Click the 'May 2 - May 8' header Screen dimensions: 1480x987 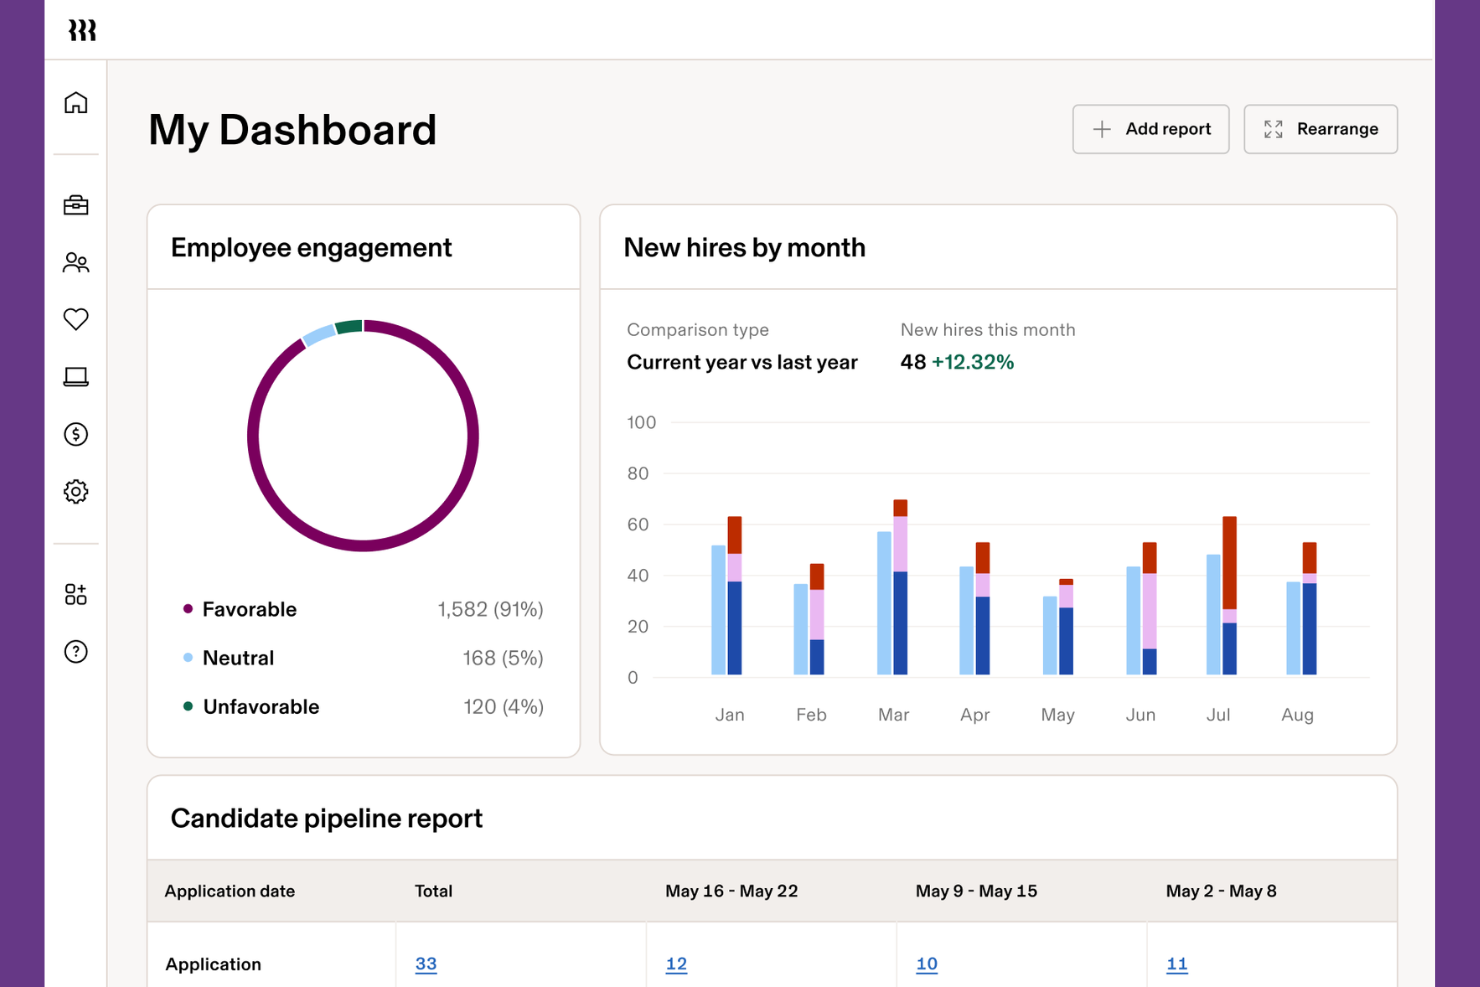coord(1221,891)
